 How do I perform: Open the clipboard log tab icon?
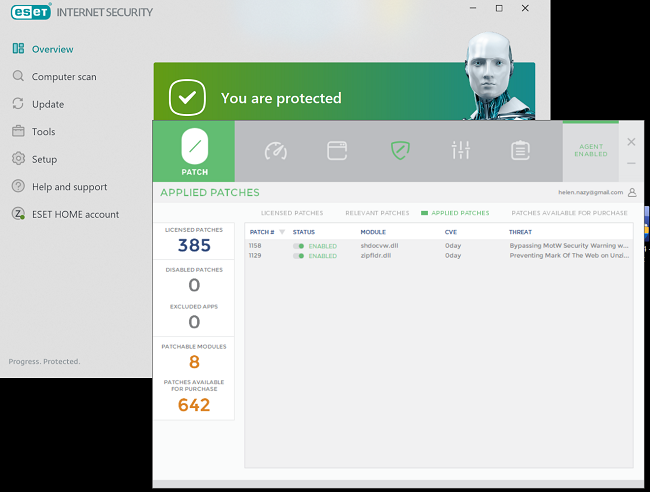pos(520,150)
